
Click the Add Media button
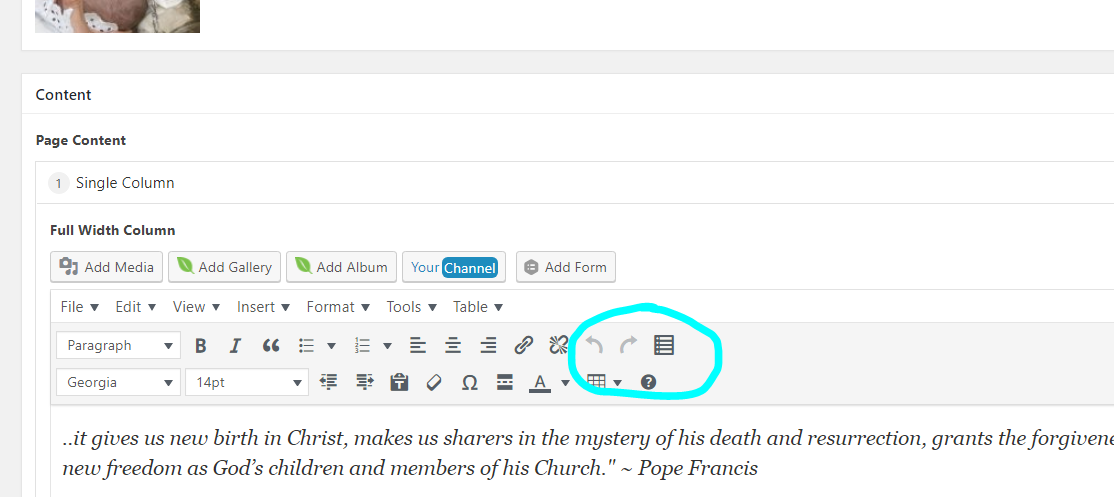[107, 267]
